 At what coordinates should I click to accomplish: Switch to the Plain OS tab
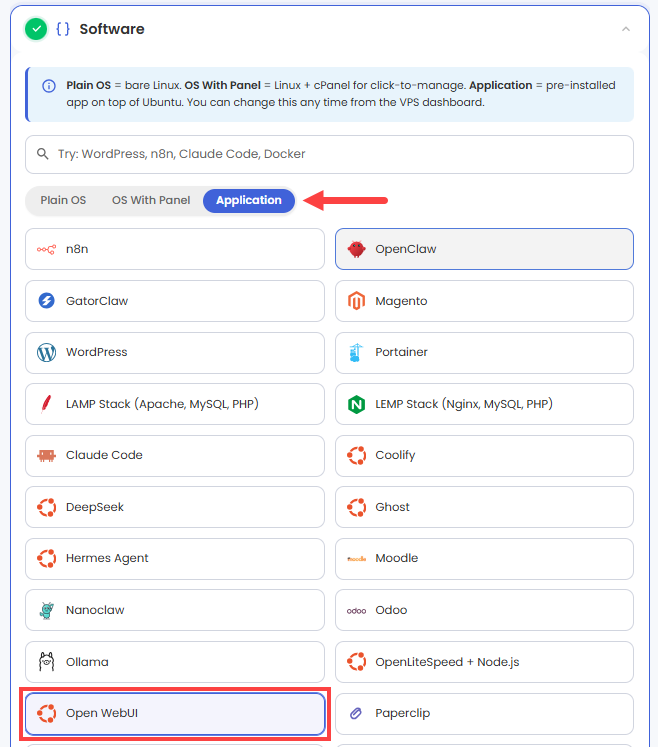[63, 201]
